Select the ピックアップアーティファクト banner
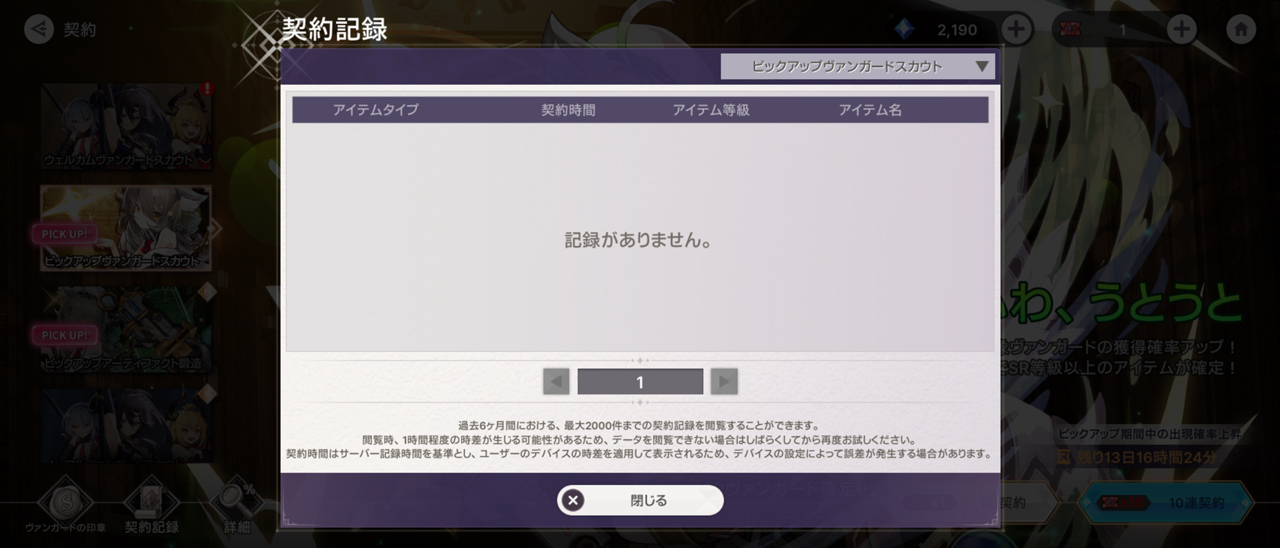 126,330
